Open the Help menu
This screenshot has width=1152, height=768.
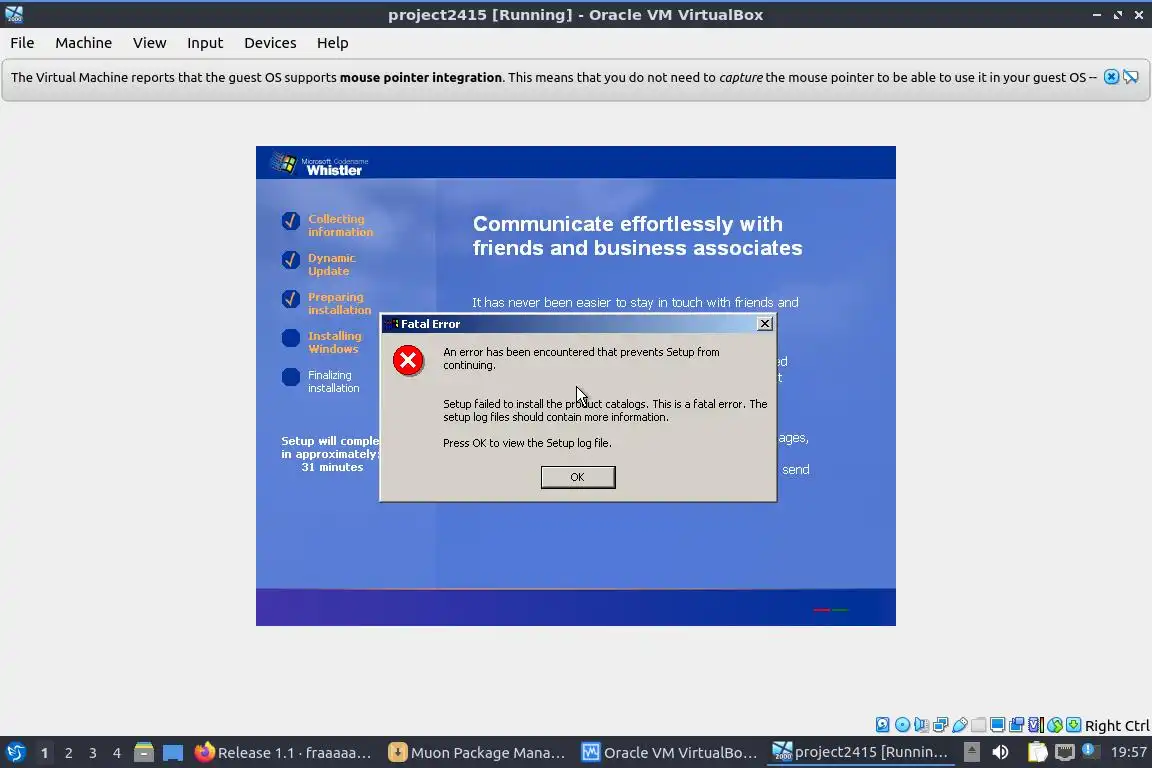(332, 43)
